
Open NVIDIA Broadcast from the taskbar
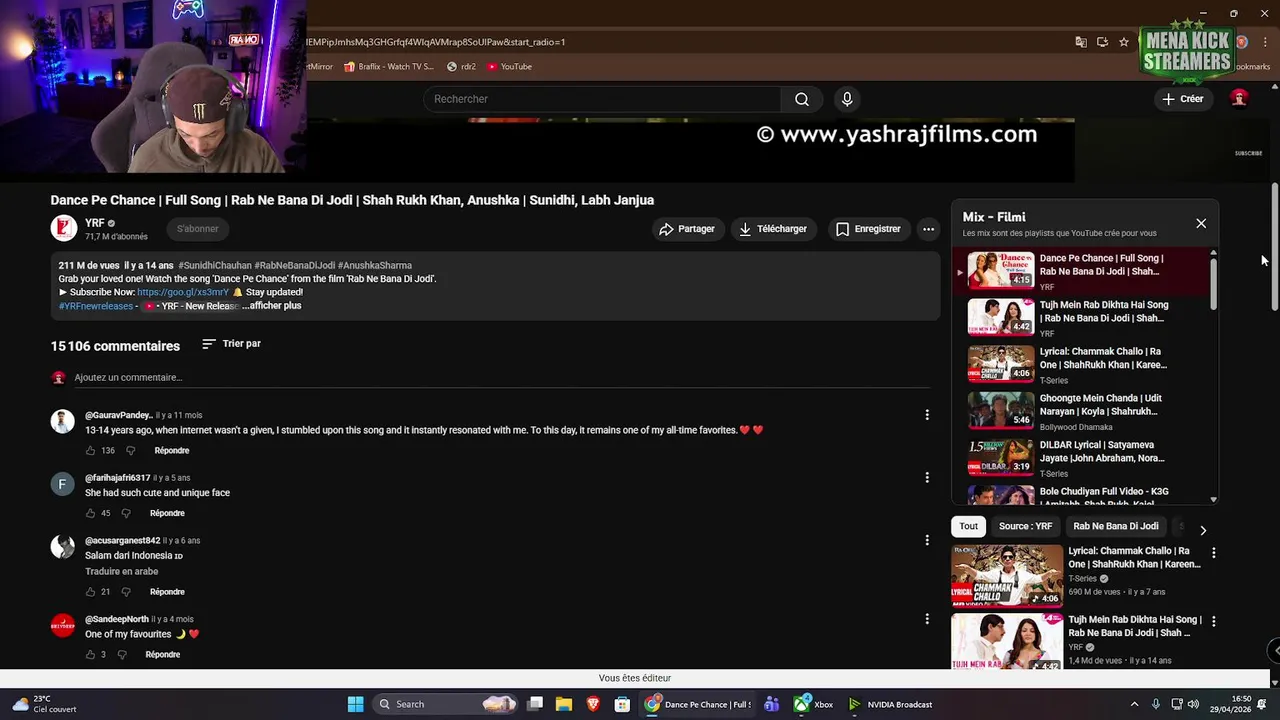(892, 704)
